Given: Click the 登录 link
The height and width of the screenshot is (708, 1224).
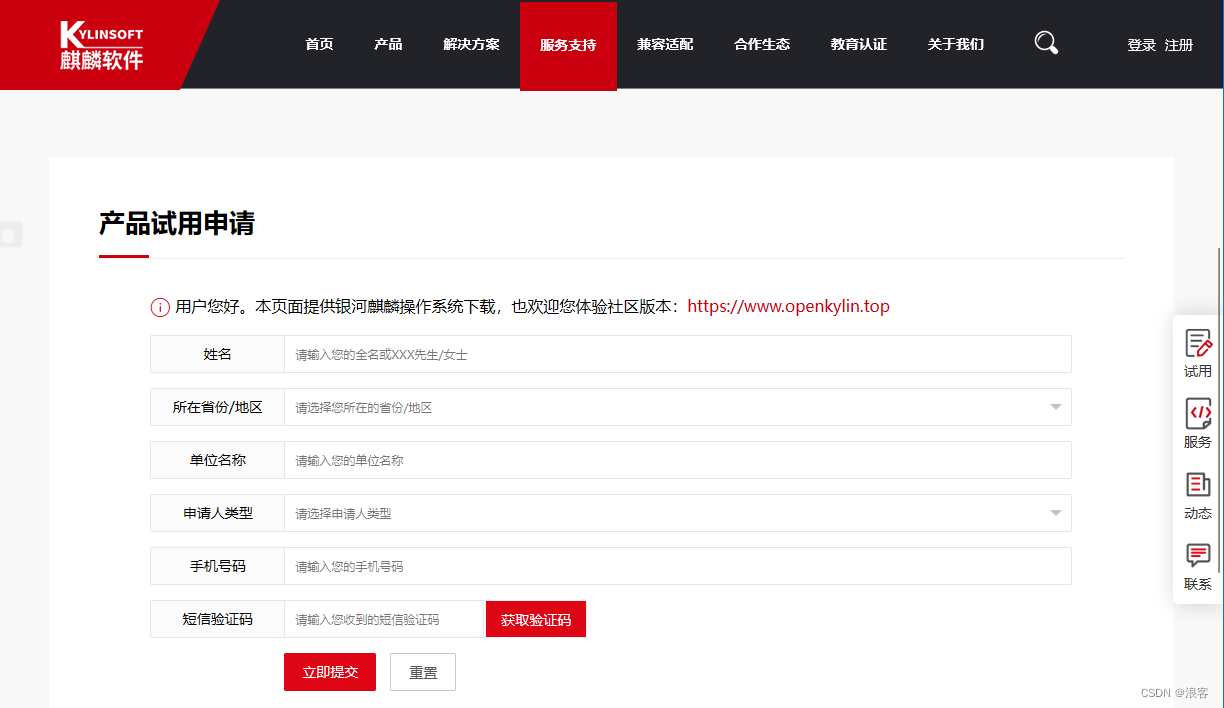Looking at the screenshot, I should (1140, 44).
